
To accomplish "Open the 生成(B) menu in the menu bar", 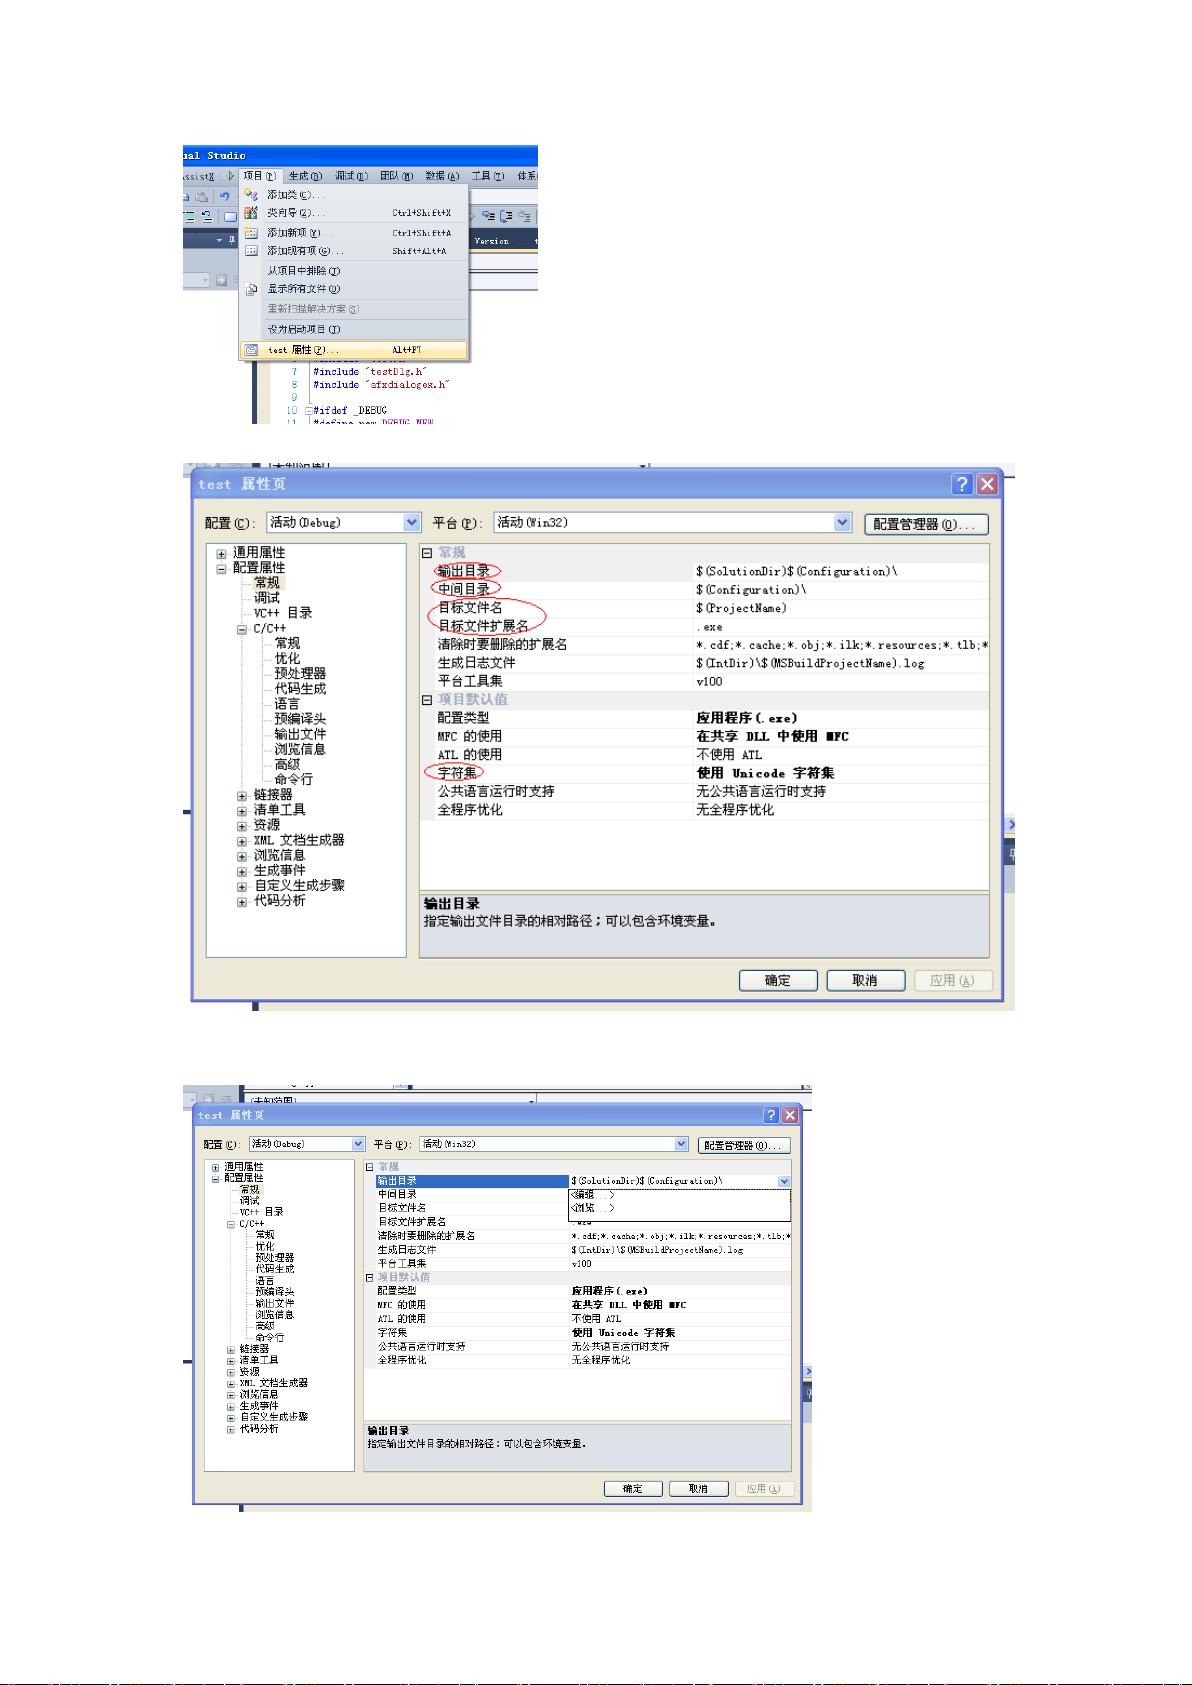I will click(x=305, y=176).
